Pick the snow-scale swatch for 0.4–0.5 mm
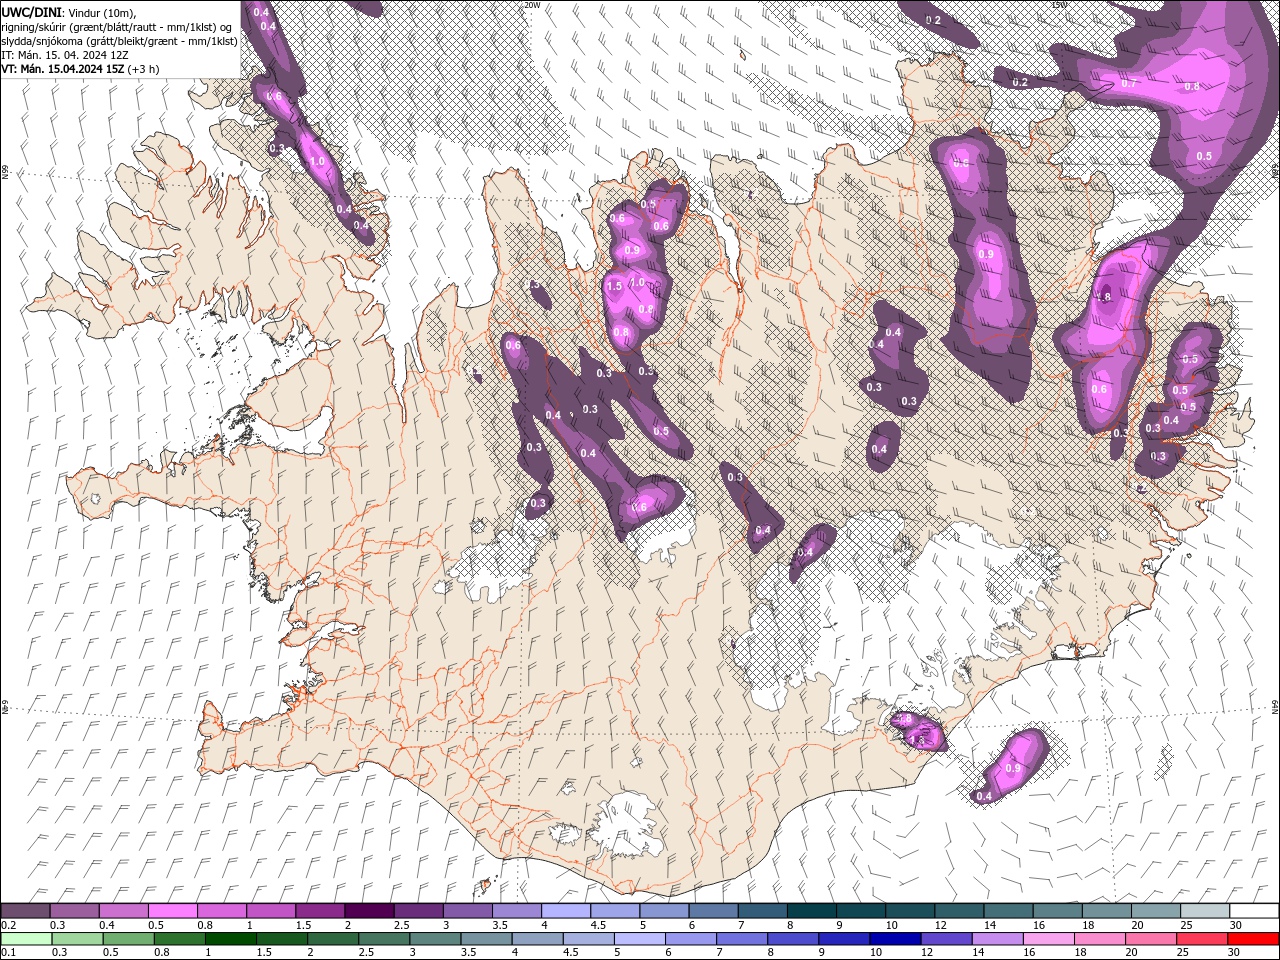 124,911
